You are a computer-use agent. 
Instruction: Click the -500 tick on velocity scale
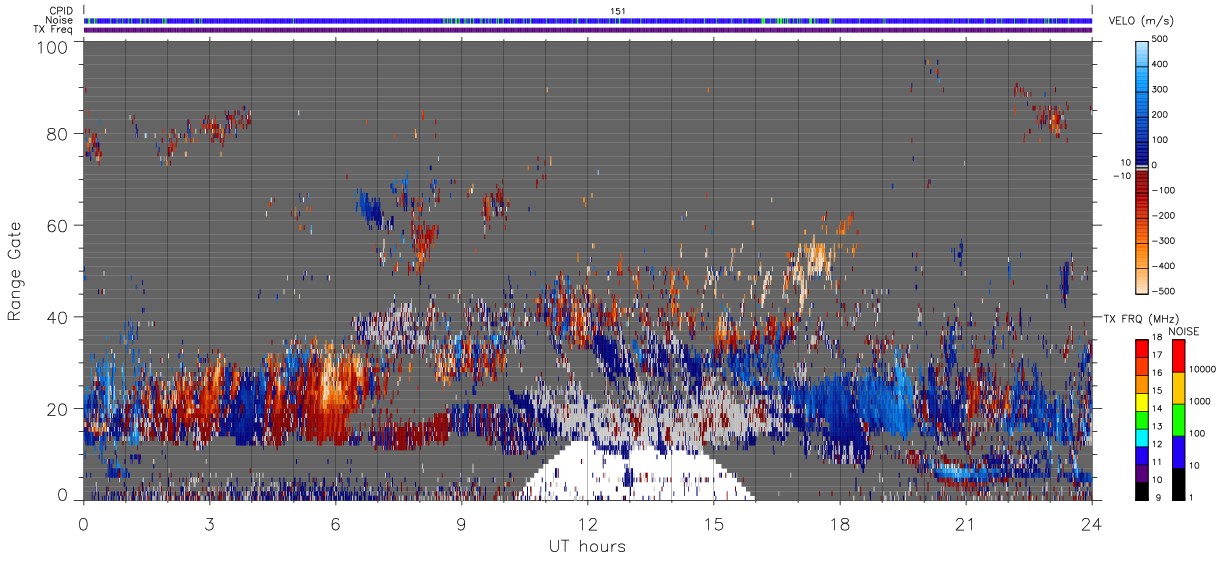1163,291
